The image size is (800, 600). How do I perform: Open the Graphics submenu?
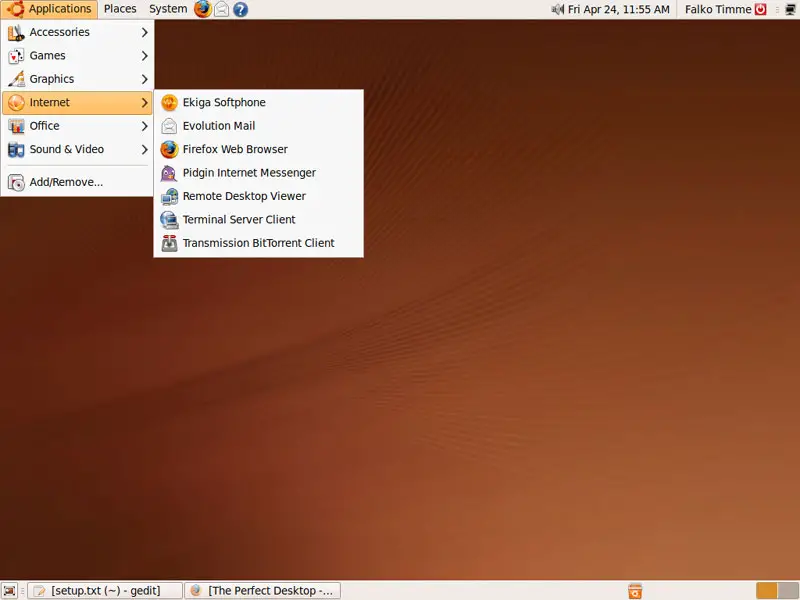click(78, 79)
